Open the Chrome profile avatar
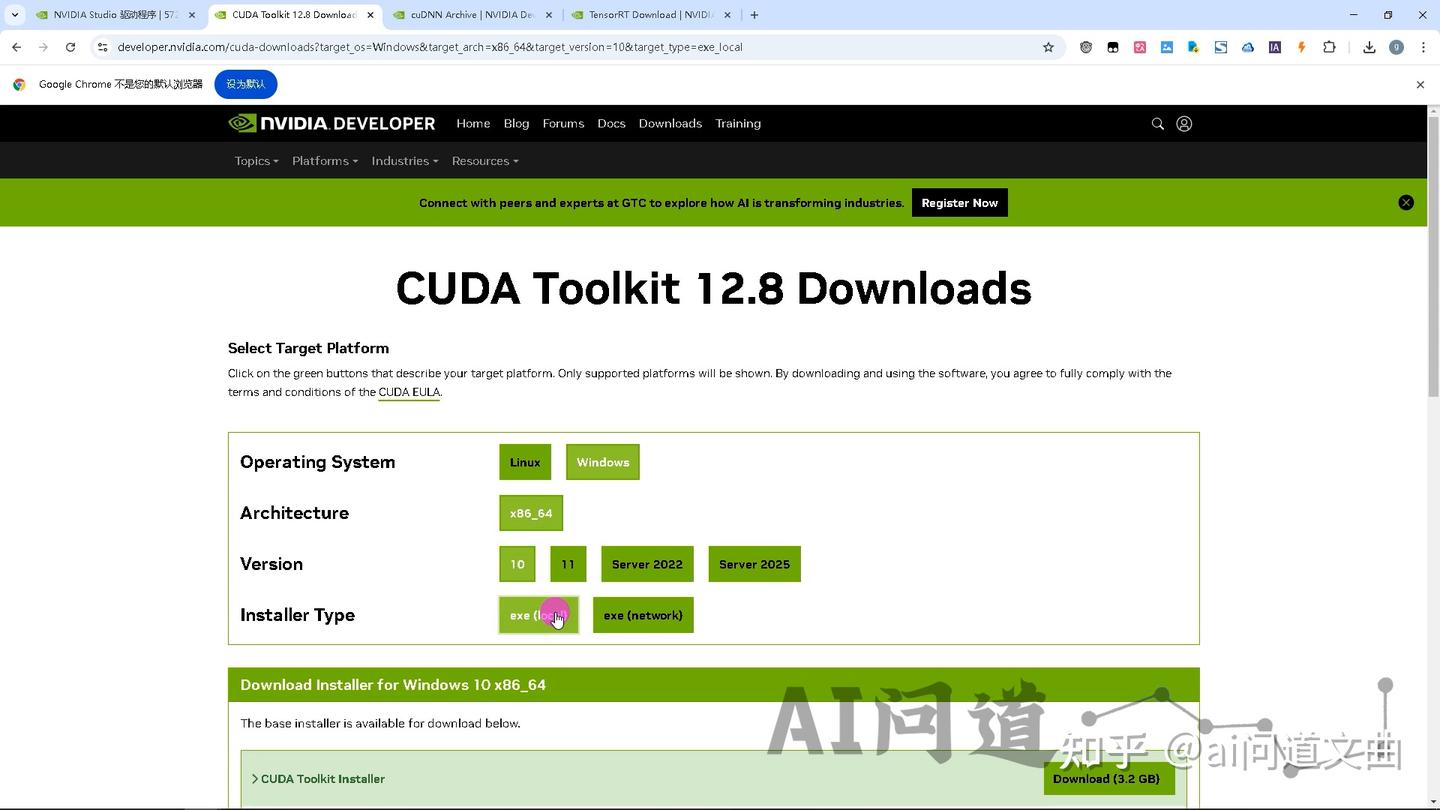Viewport: 1440px width, 810px height. (1397, 47)
